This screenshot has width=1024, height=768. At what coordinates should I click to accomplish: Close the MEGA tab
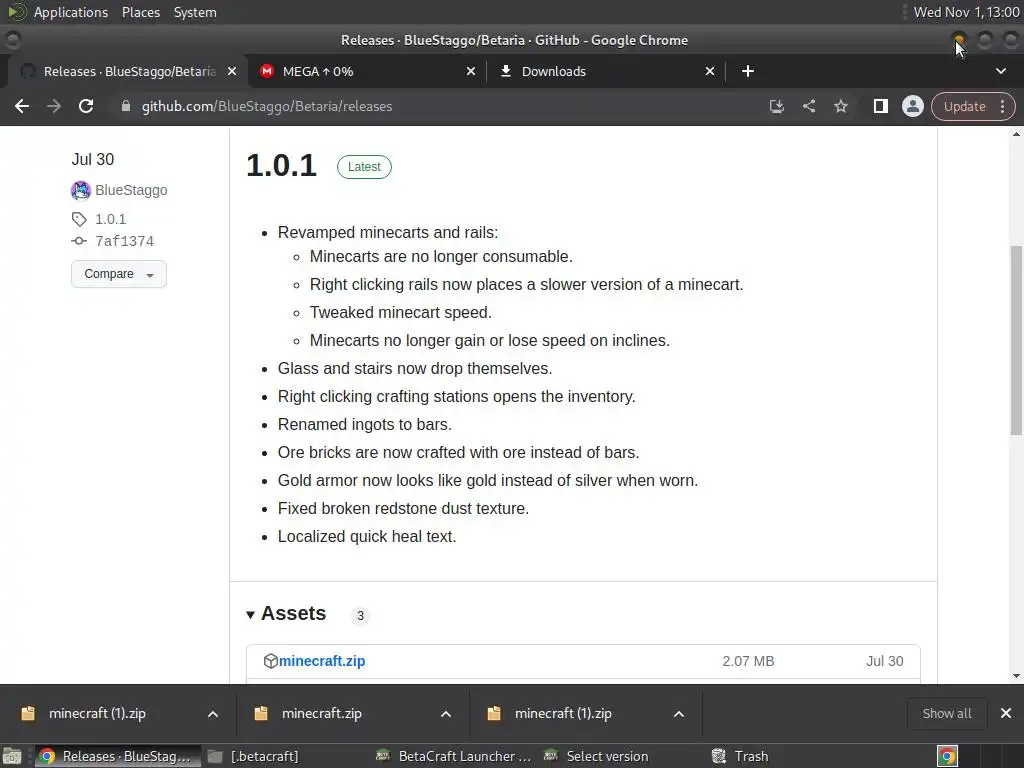coord(470,71)
